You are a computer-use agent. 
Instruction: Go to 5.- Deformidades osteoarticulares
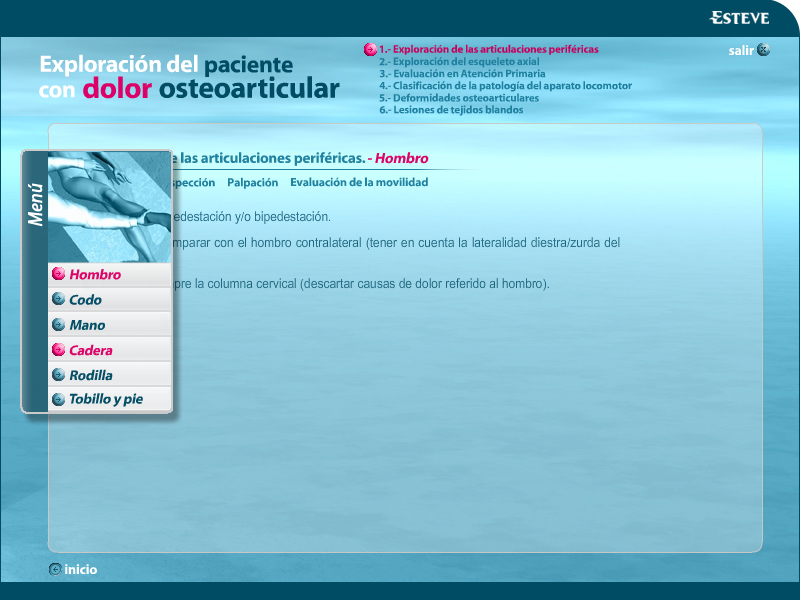click(459, 98)
